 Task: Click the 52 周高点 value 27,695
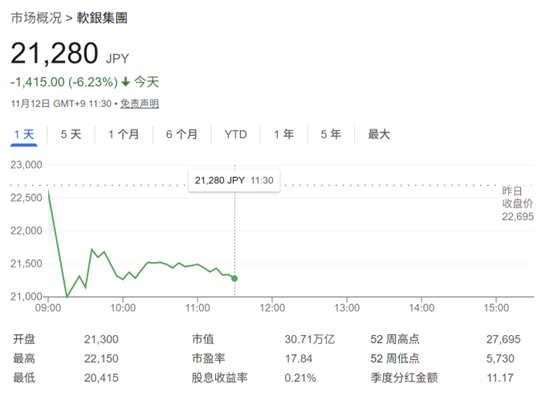click(x=503, y=339)
